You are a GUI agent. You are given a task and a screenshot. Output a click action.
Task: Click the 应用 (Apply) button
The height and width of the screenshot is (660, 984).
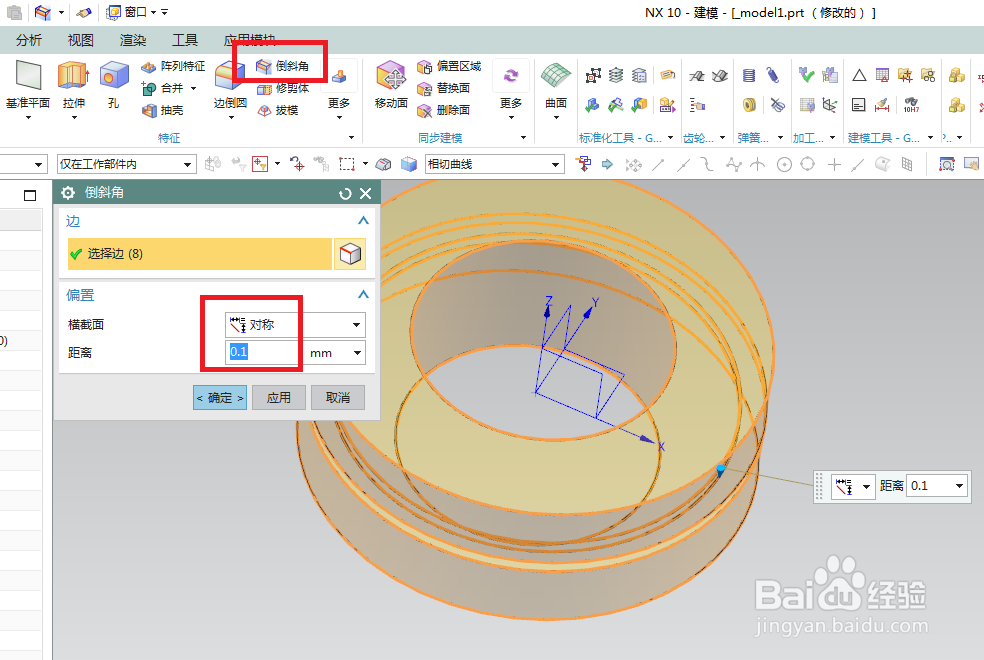tap(279, 398)
